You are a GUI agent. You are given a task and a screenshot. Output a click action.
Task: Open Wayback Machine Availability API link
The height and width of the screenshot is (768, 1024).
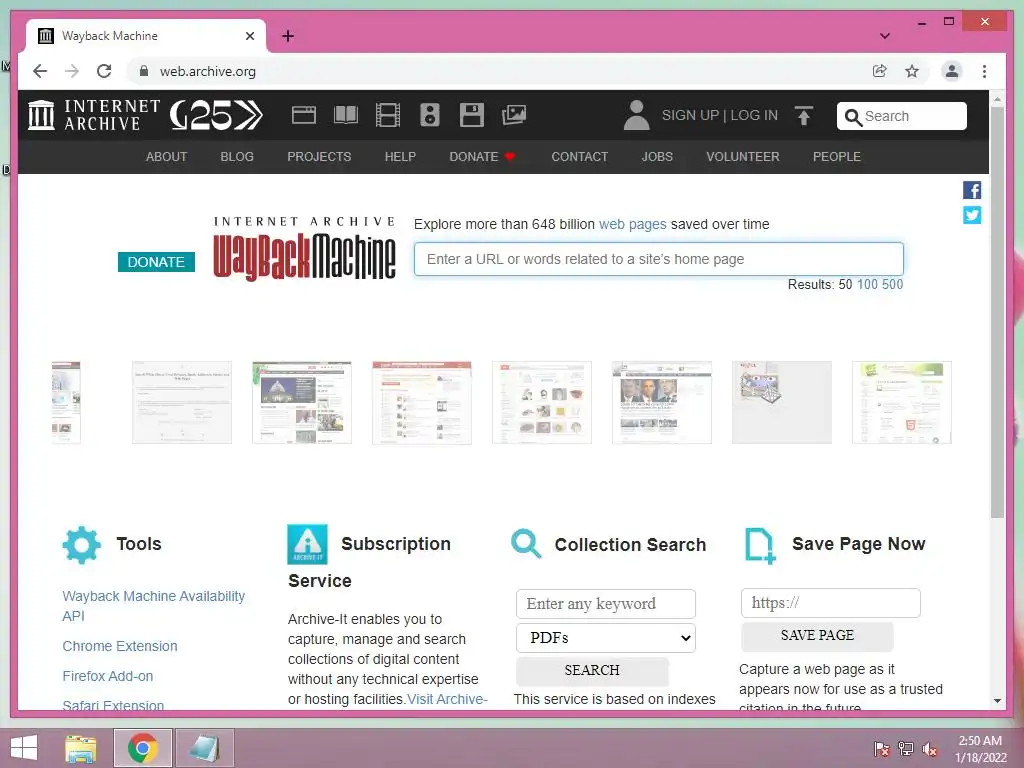point(153,606)
